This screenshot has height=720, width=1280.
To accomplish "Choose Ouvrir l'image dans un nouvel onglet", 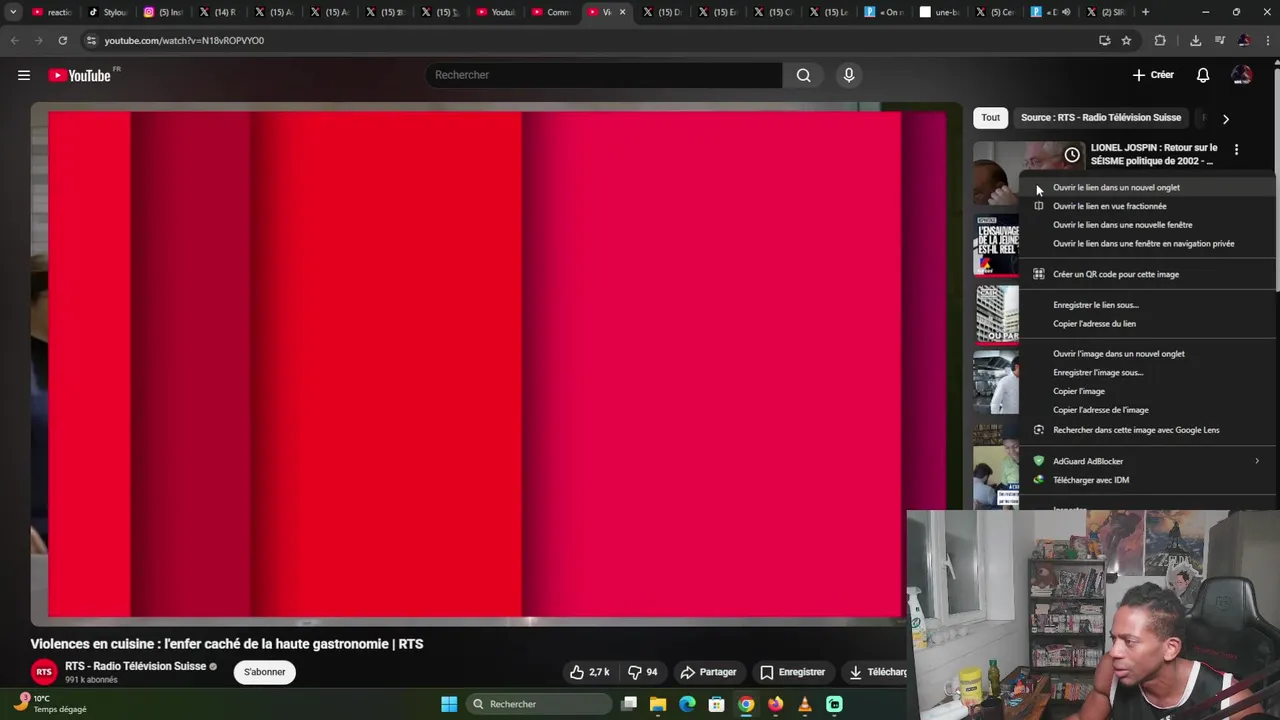I will click(1118, 354).
